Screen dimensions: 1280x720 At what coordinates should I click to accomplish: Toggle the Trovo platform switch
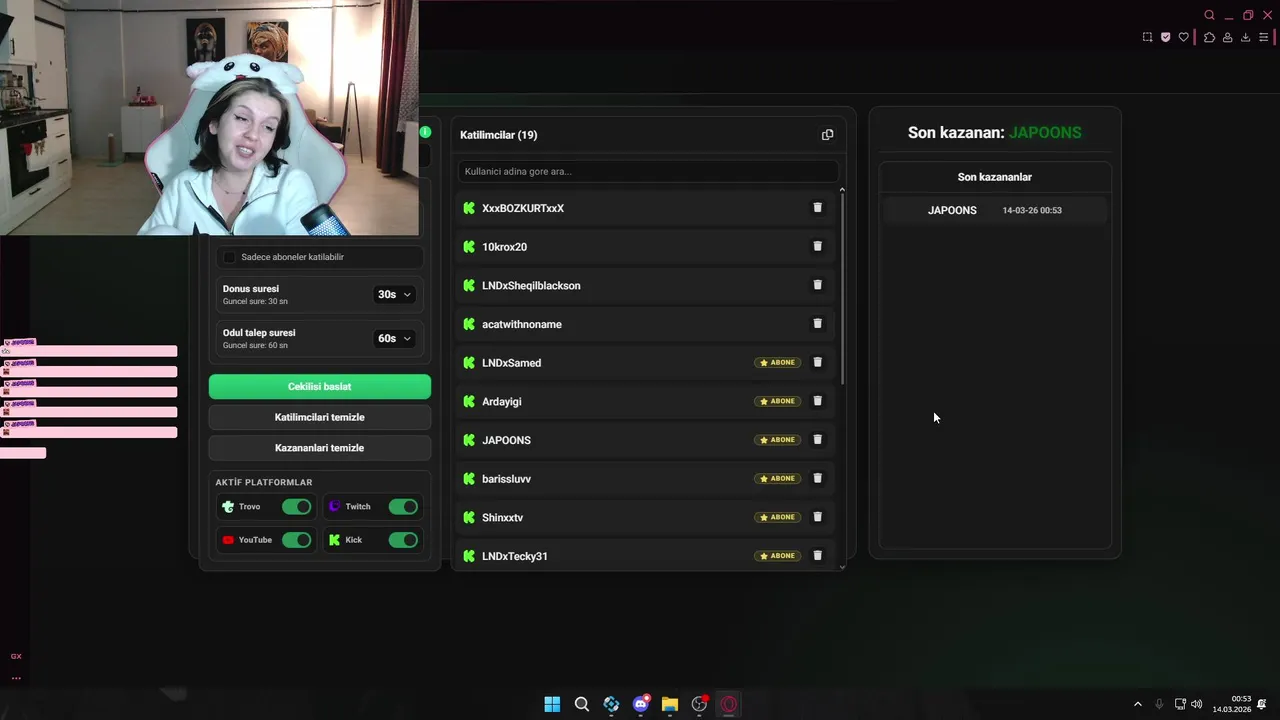[296, 507]
